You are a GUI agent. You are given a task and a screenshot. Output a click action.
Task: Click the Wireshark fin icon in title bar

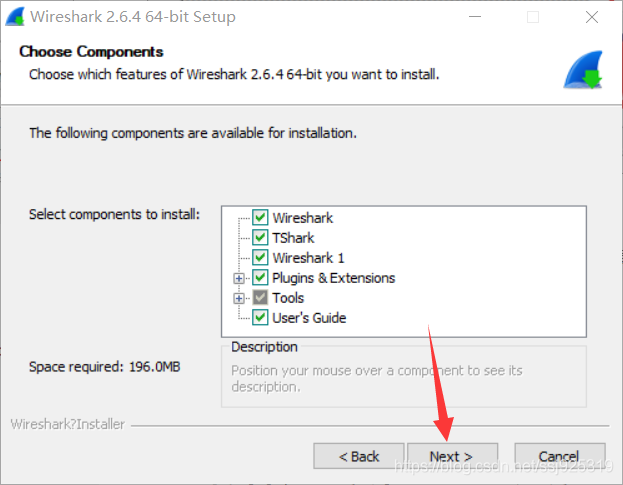click(15, 17)
